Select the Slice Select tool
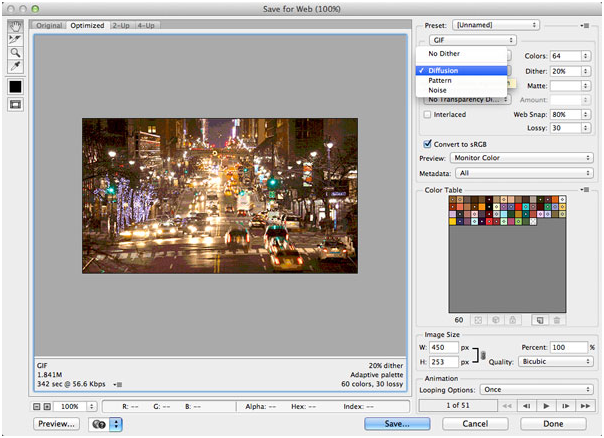The width and height of the screenshot is (604, 438). [x=16, y=37]
